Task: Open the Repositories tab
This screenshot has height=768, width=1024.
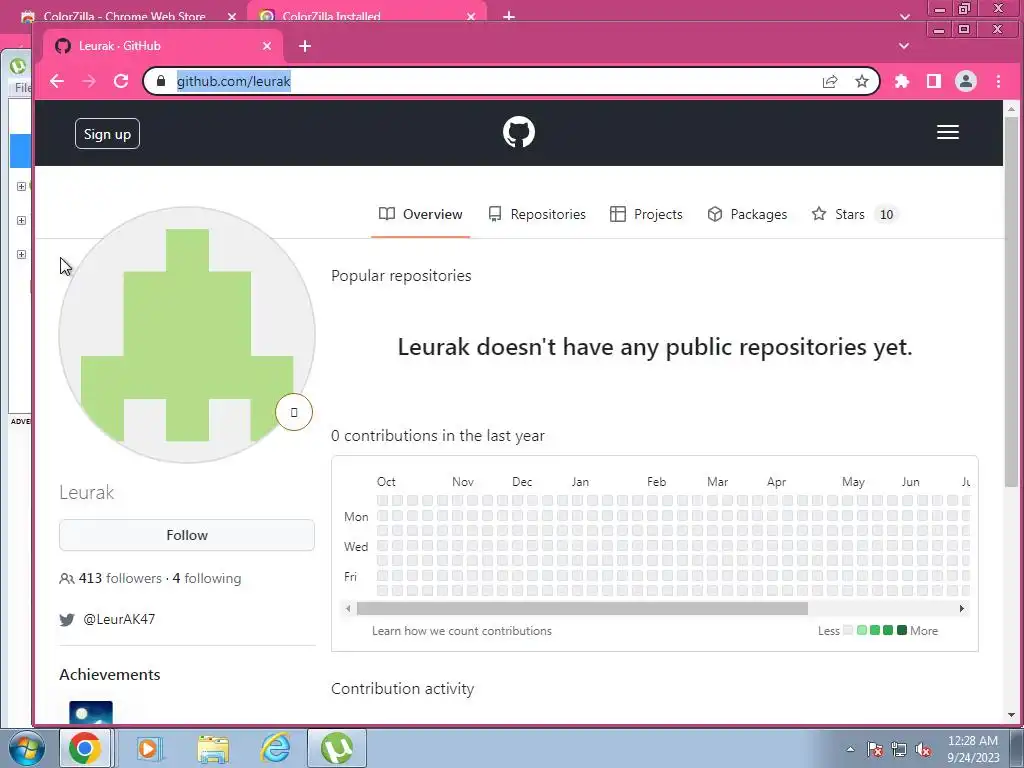Action: coord(537,214)
